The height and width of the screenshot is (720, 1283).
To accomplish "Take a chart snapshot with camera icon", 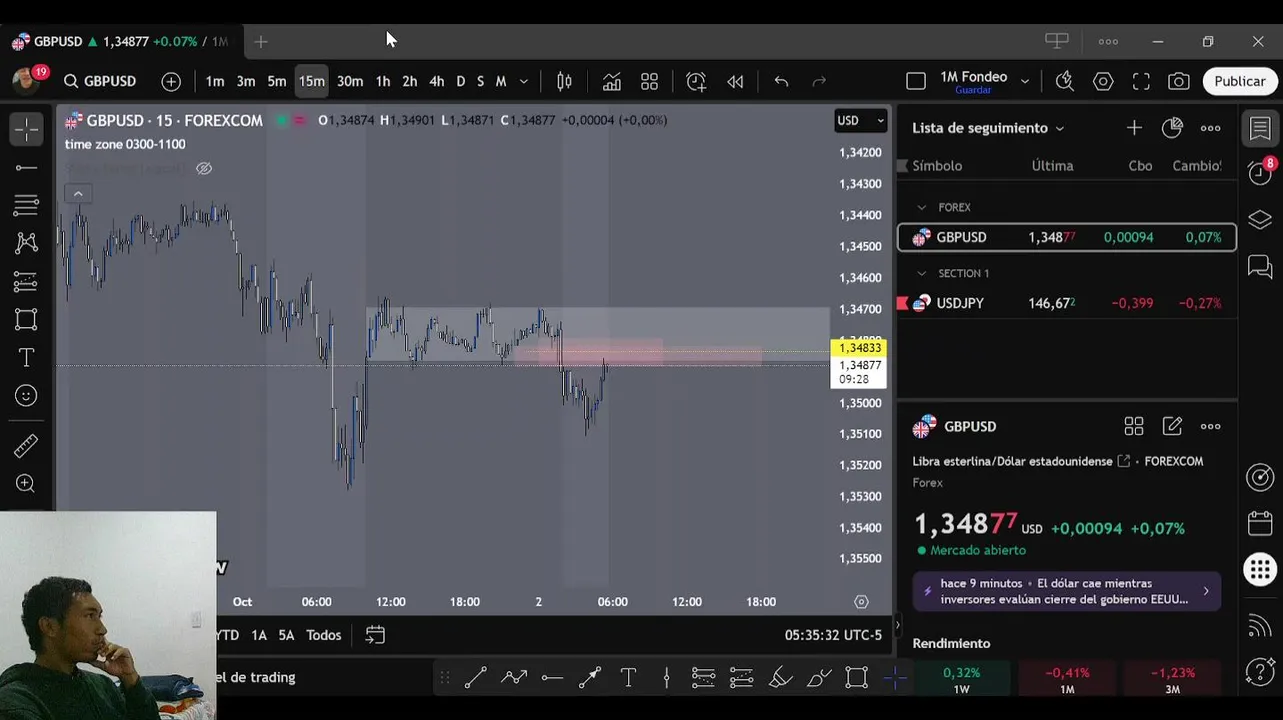I will 1179,81.
